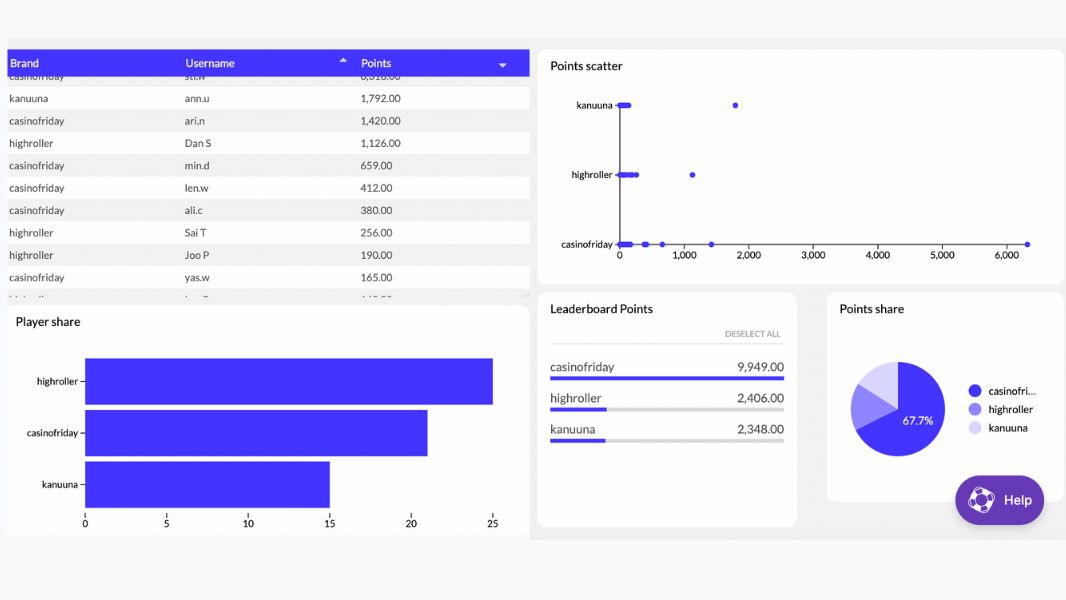Click the Points scatter title
This screenshot has width=1066, height=600.
(586, 66)
